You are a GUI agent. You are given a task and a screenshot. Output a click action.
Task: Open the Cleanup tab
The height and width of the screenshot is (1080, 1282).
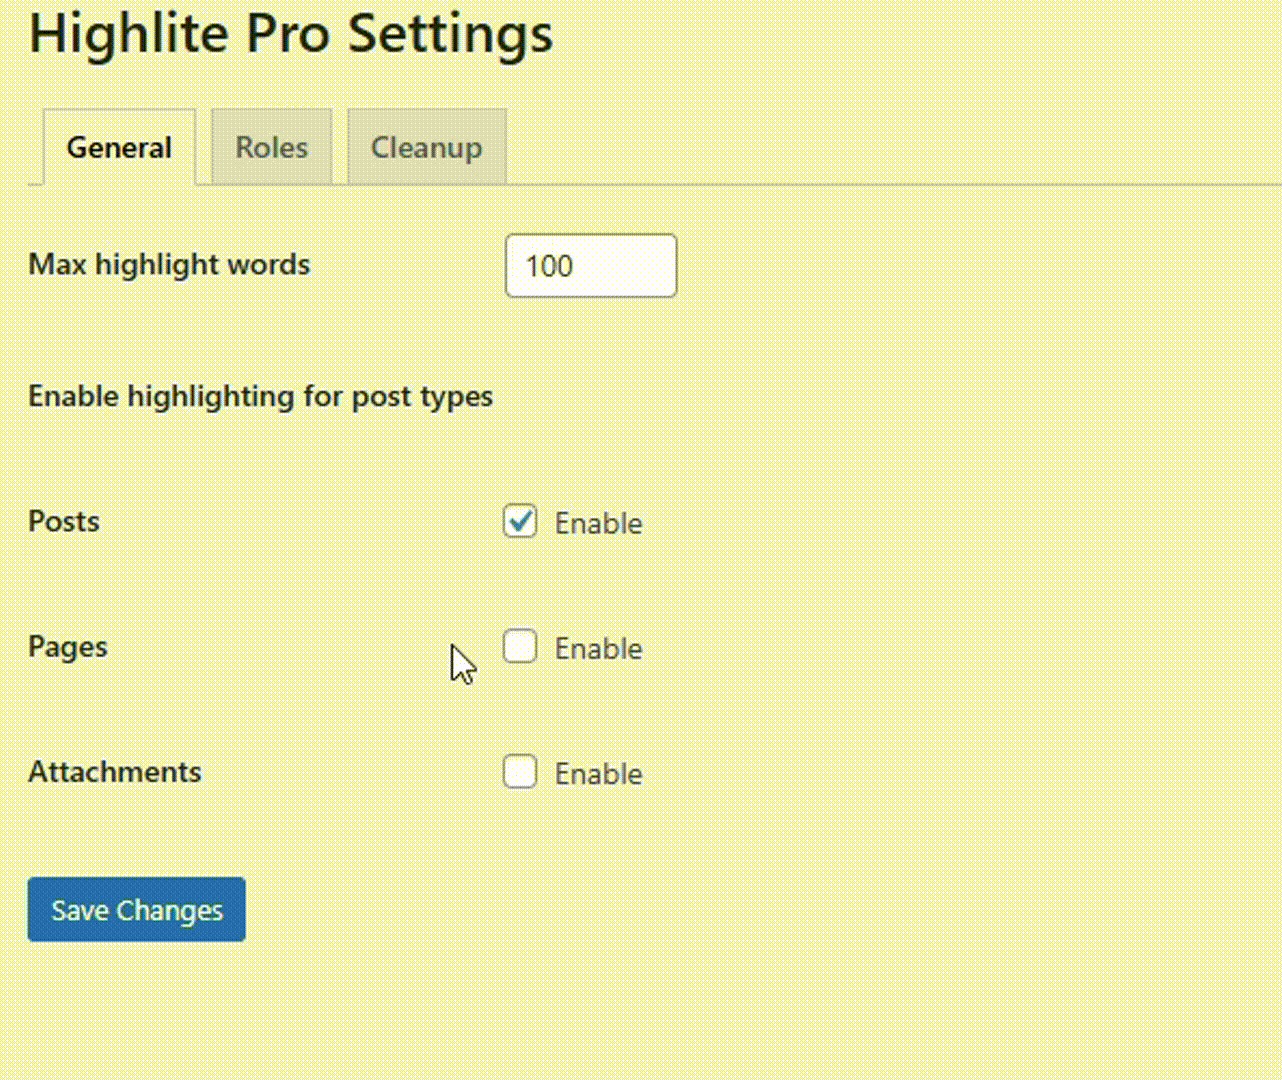427,147
